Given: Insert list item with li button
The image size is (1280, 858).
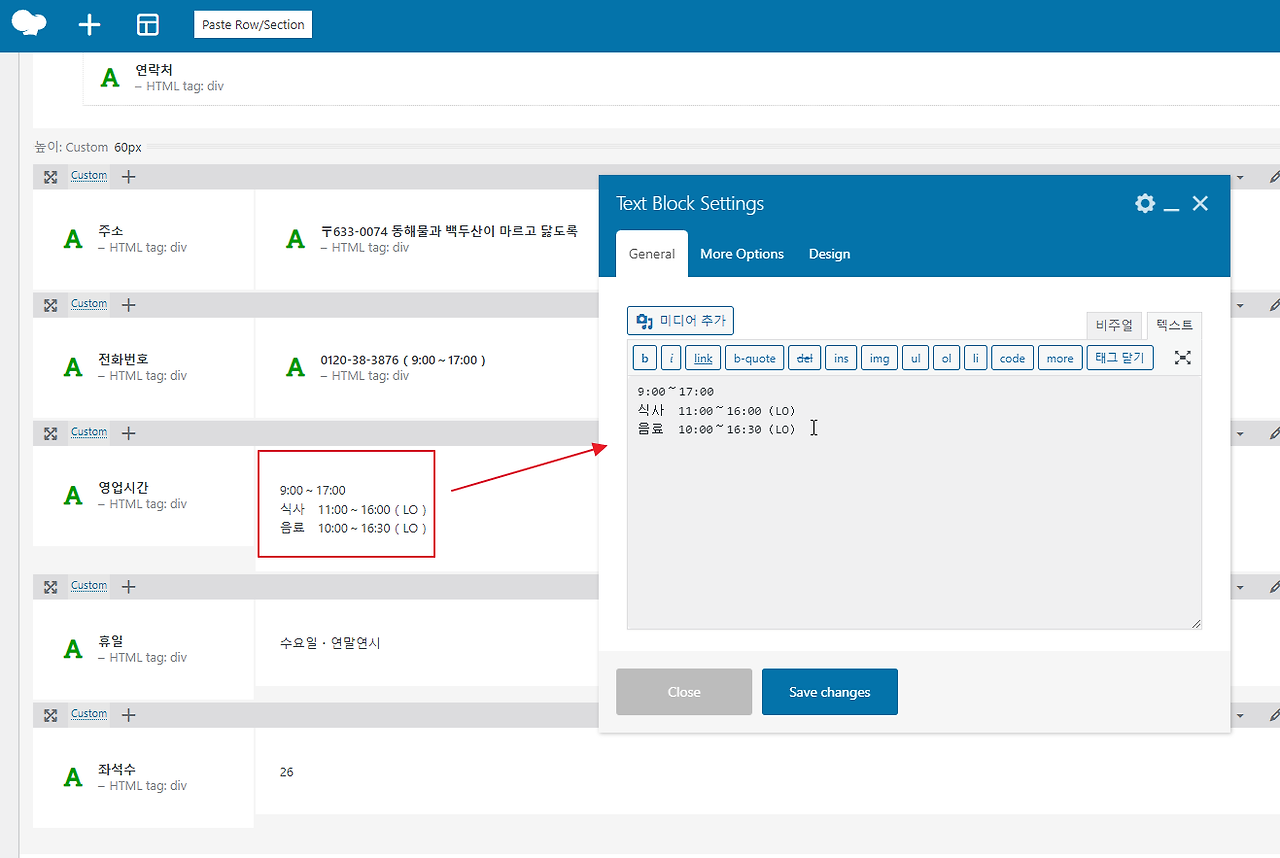Looking at the screenshot, I should coord(975,358).
